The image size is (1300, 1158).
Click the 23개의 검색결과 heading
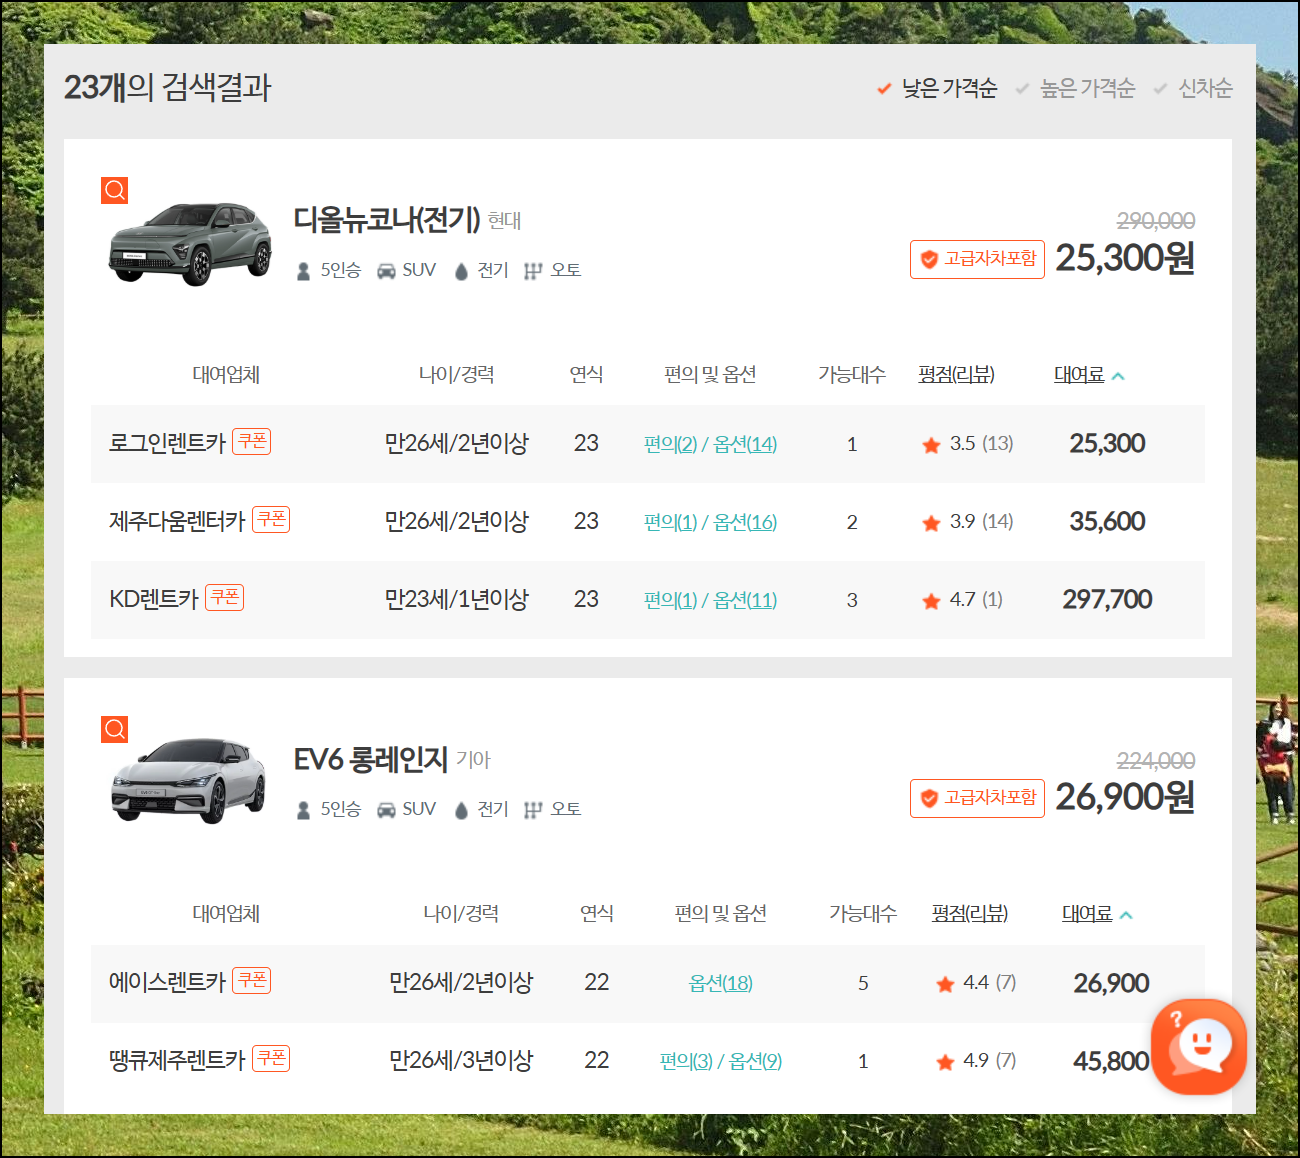click(x=168, y=87)
